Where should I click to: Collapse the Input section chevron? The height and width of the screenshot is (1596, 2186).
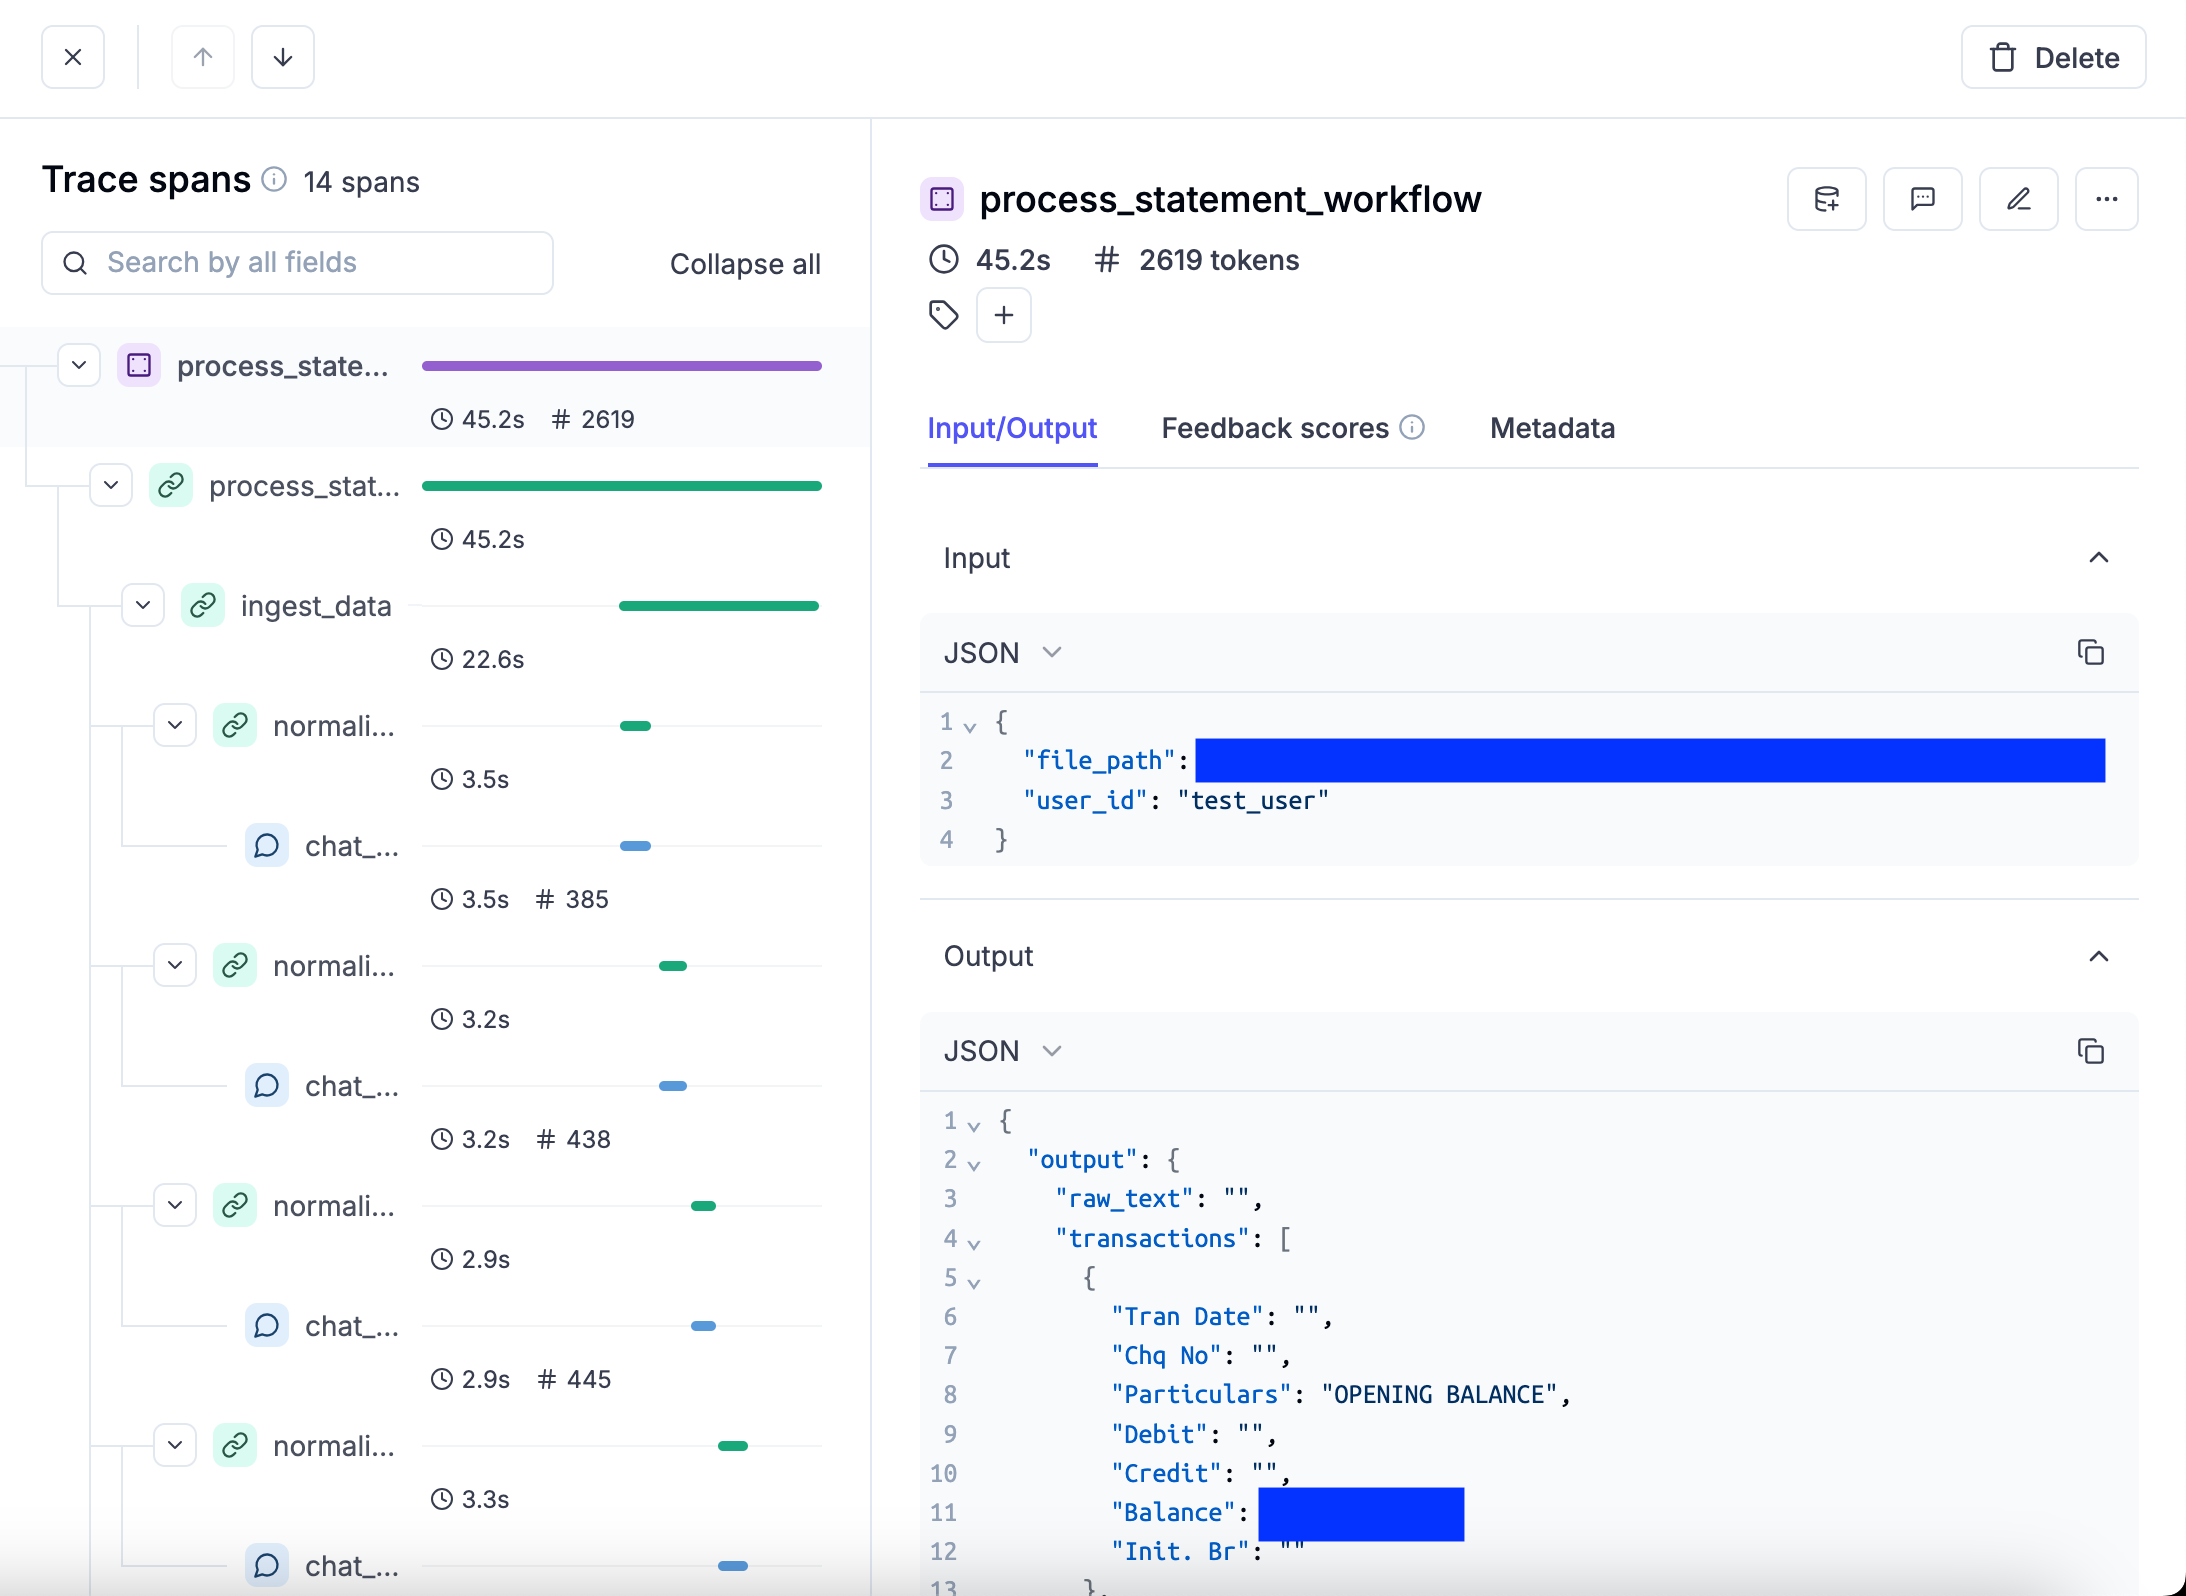click(2099, 557)
